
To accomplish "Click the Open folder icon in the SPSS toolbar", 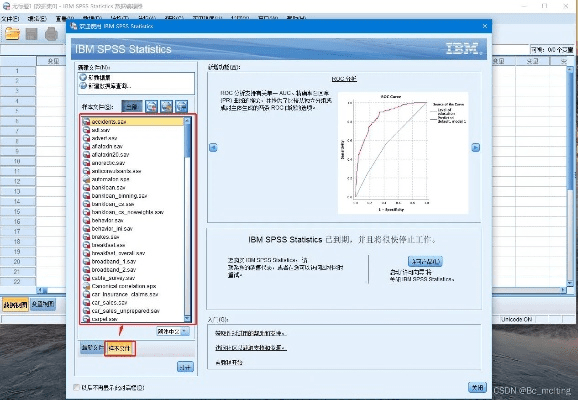I will [x=12, y=34].
